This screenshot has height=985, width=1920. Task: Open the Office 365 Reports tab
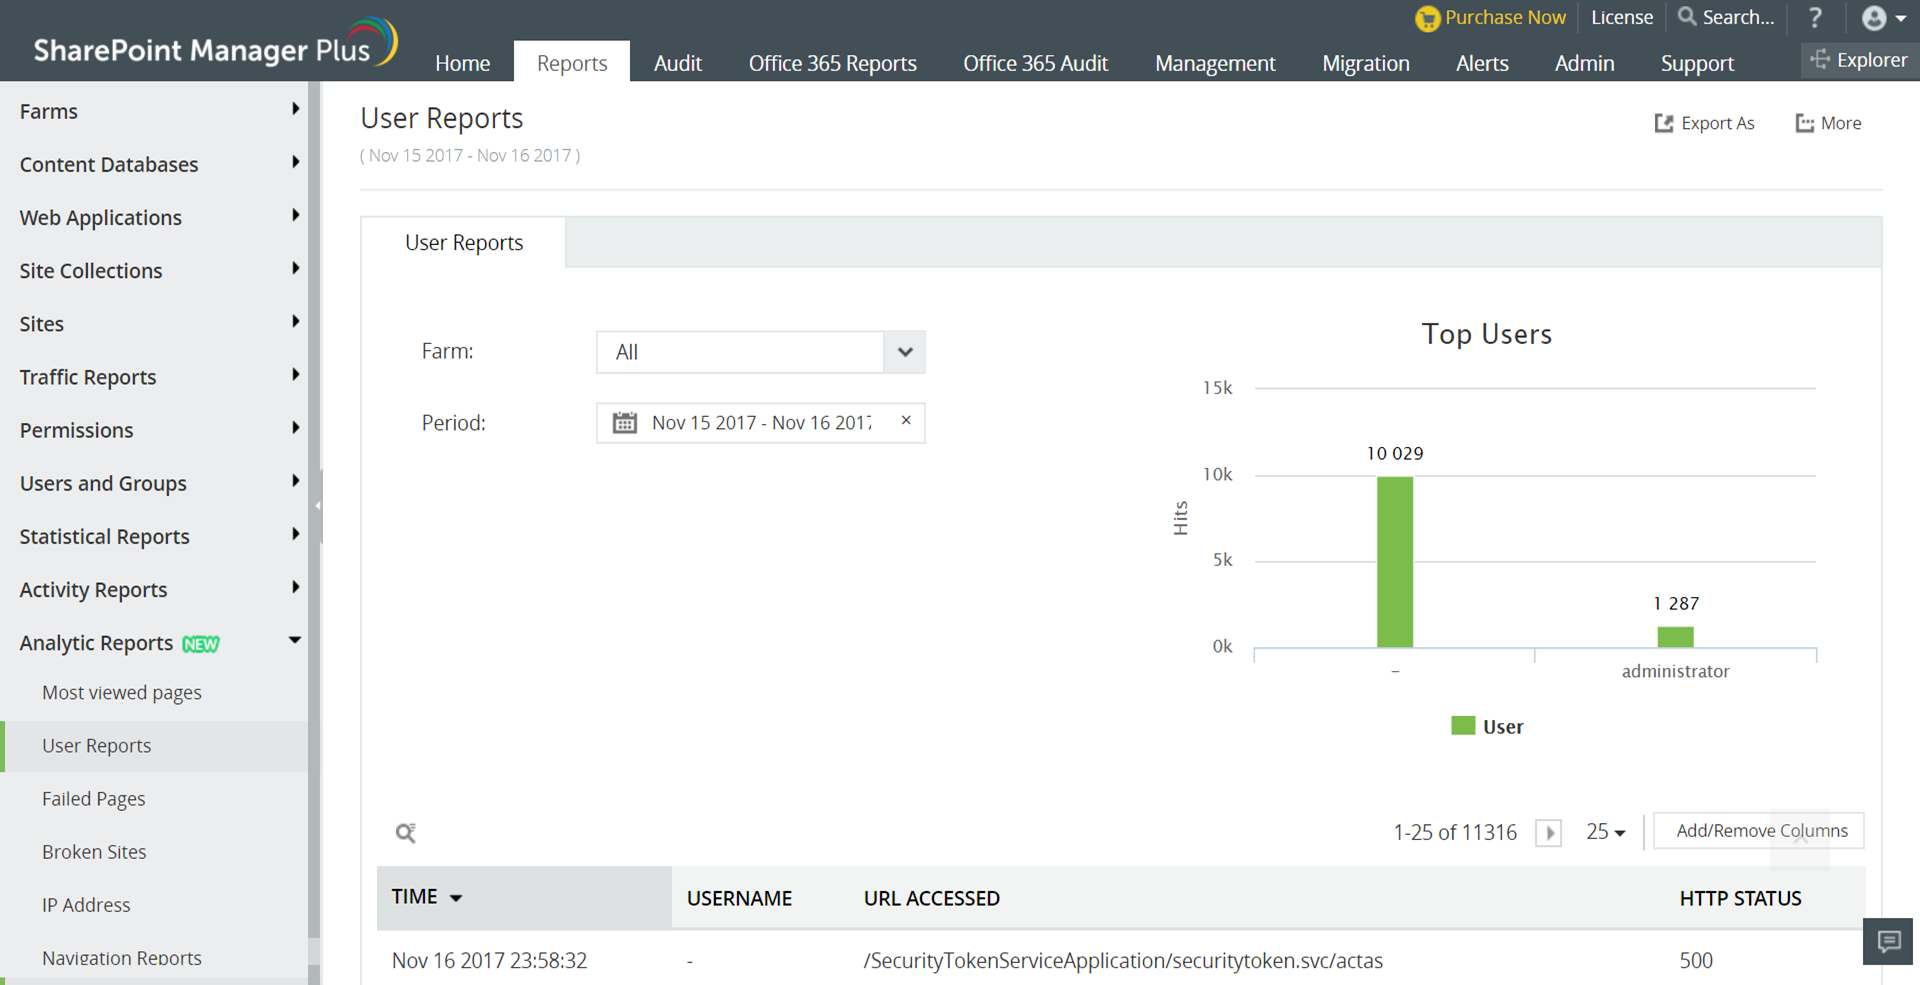833,63
